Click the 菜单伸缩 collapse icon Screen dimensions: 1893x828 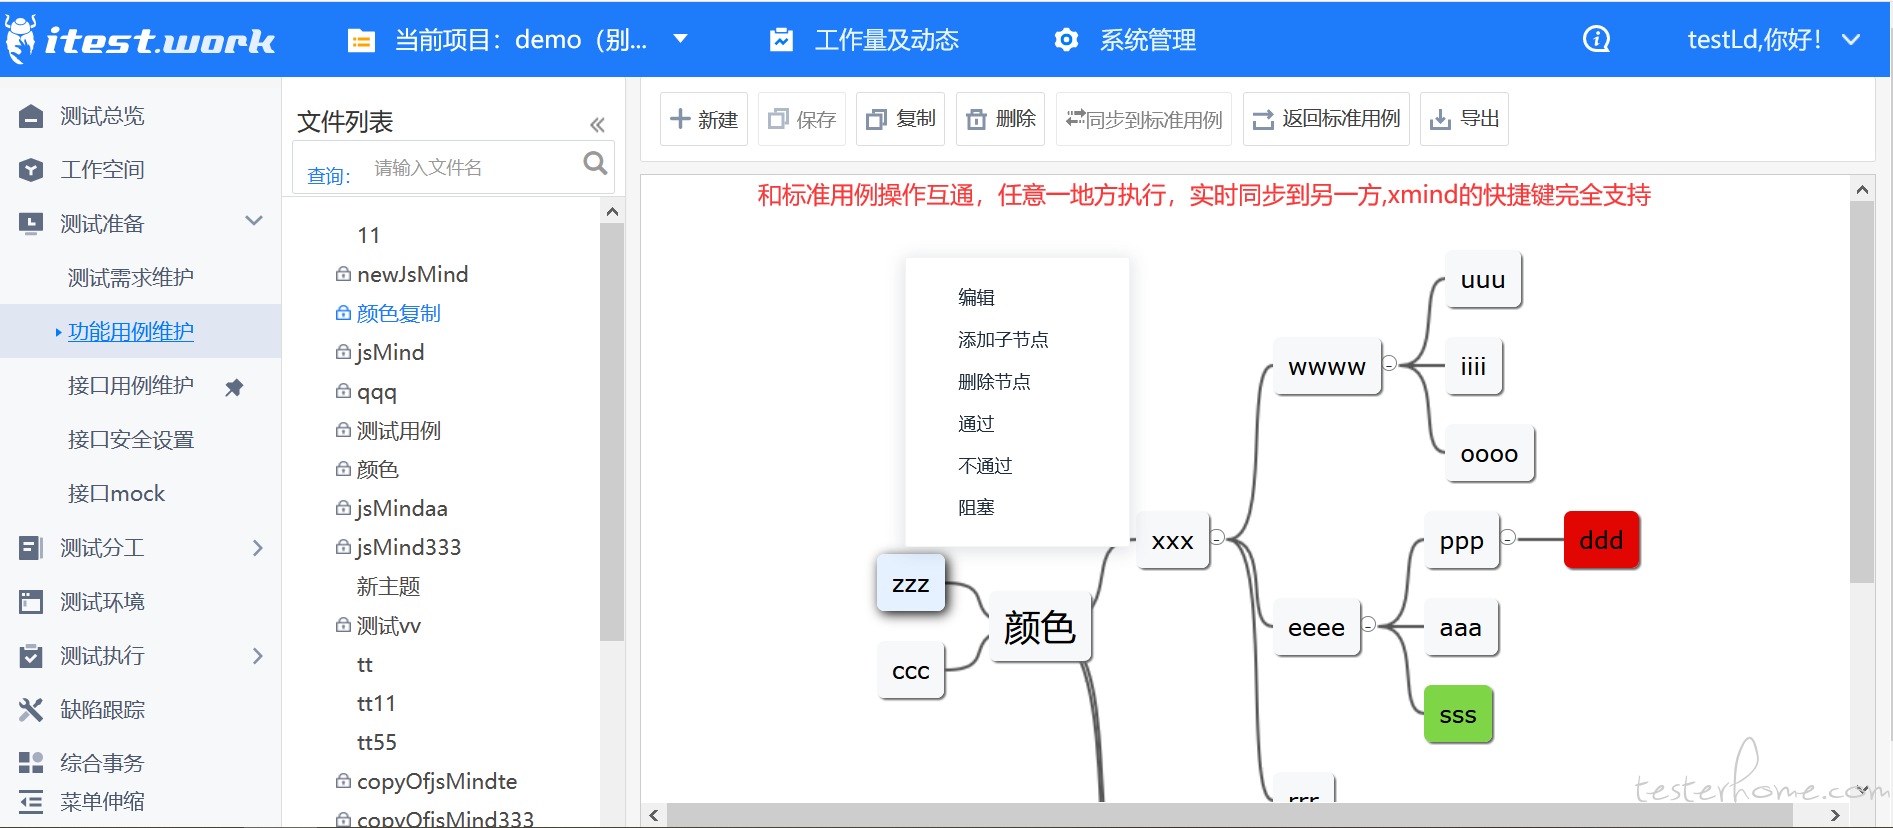[x=31, y=801]
